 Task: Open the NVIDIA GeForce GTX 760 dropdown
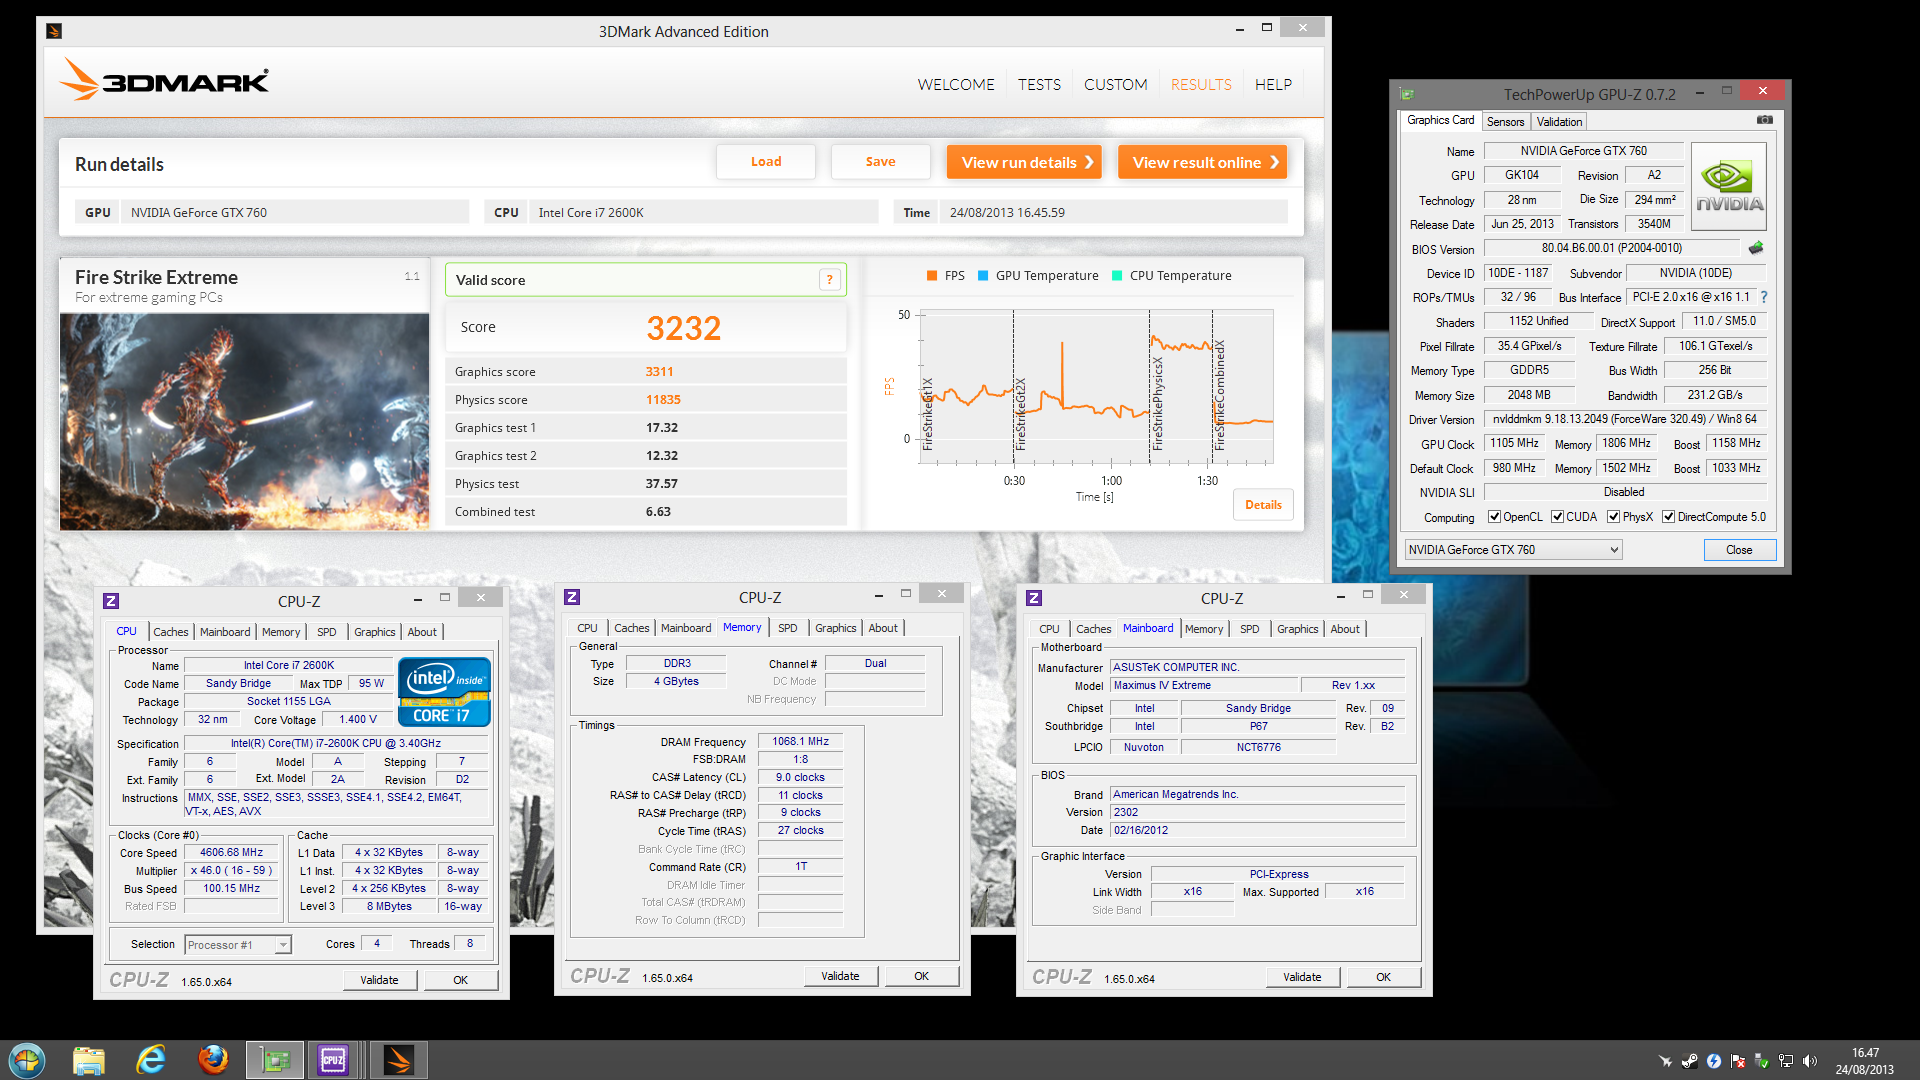(1513, 550)
